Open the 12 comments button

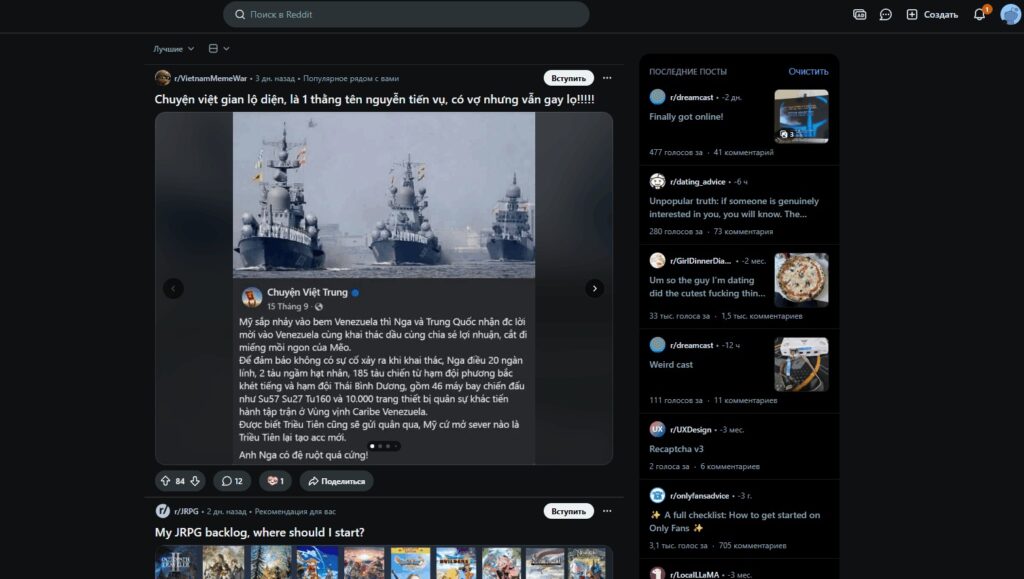coord(232,481)
